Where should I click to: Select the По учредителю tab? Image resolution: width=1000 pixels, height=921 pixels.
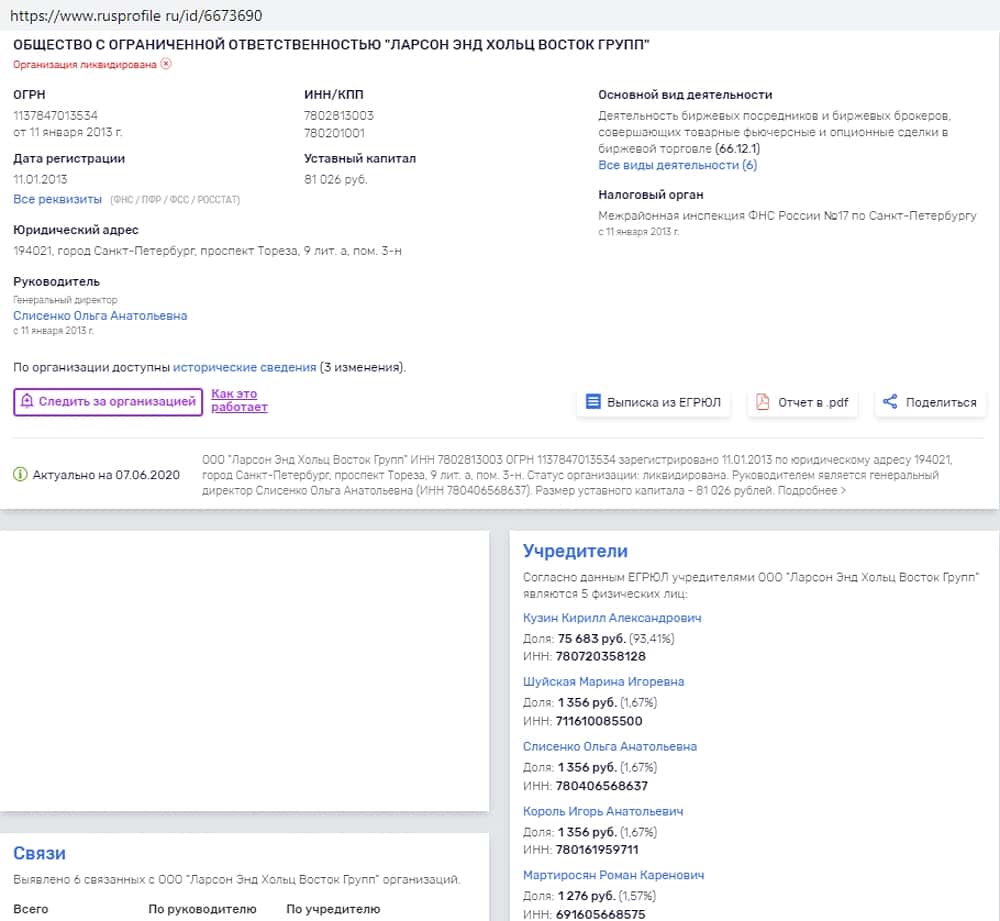(x=333, y=909)
